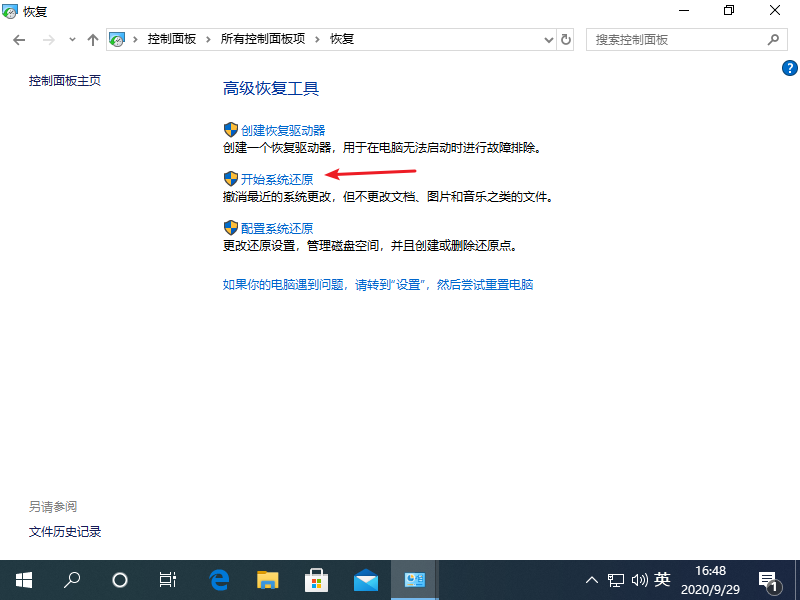Viewport: 800px width, 600px height.
Task: Launch the Mail app from the taskbar
Action: tap(365, 580)
